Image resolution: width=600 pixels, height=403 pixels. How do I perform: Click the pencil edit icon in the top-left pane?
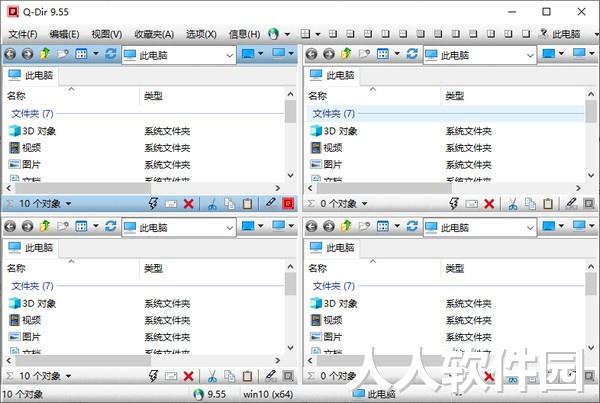pos(271,203)
